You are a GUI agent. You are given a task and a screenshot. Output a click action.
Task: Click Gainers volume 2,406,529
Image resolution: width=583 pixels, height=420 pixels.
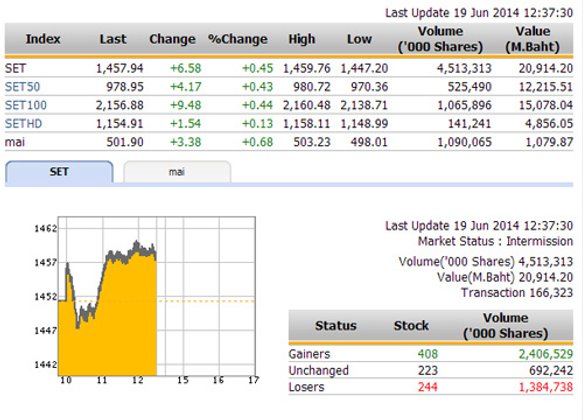coord(546,354)
